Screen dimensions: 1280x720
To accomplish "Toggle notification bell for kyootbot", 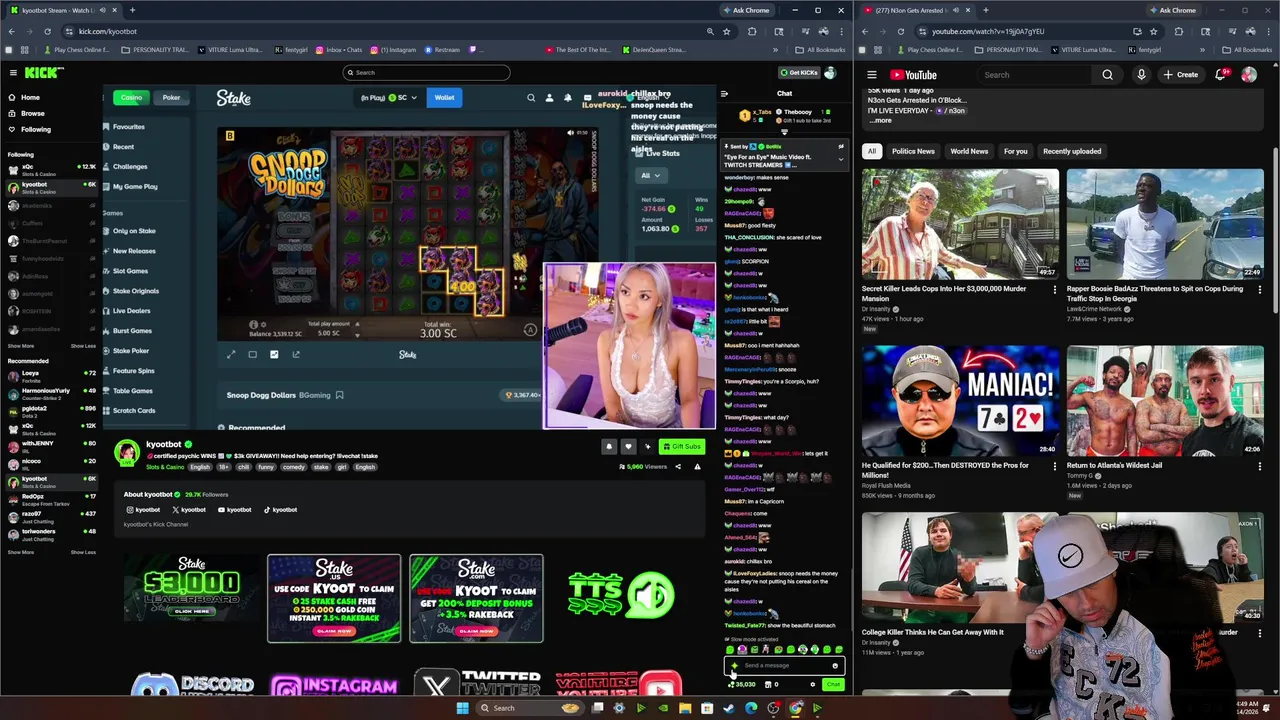I will point(609,446).
